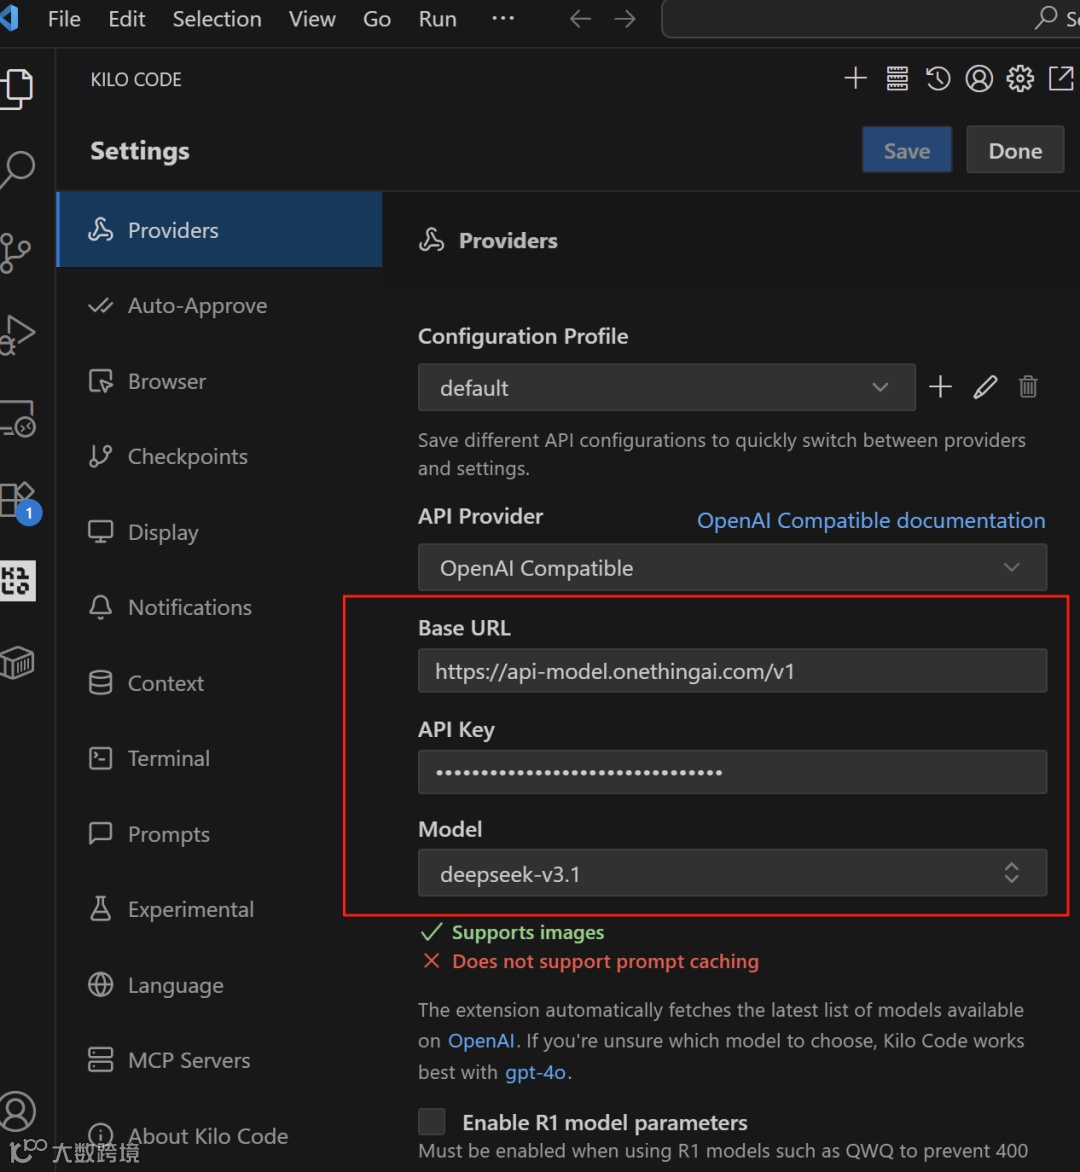Open the Kilo Code history icon

938,79
